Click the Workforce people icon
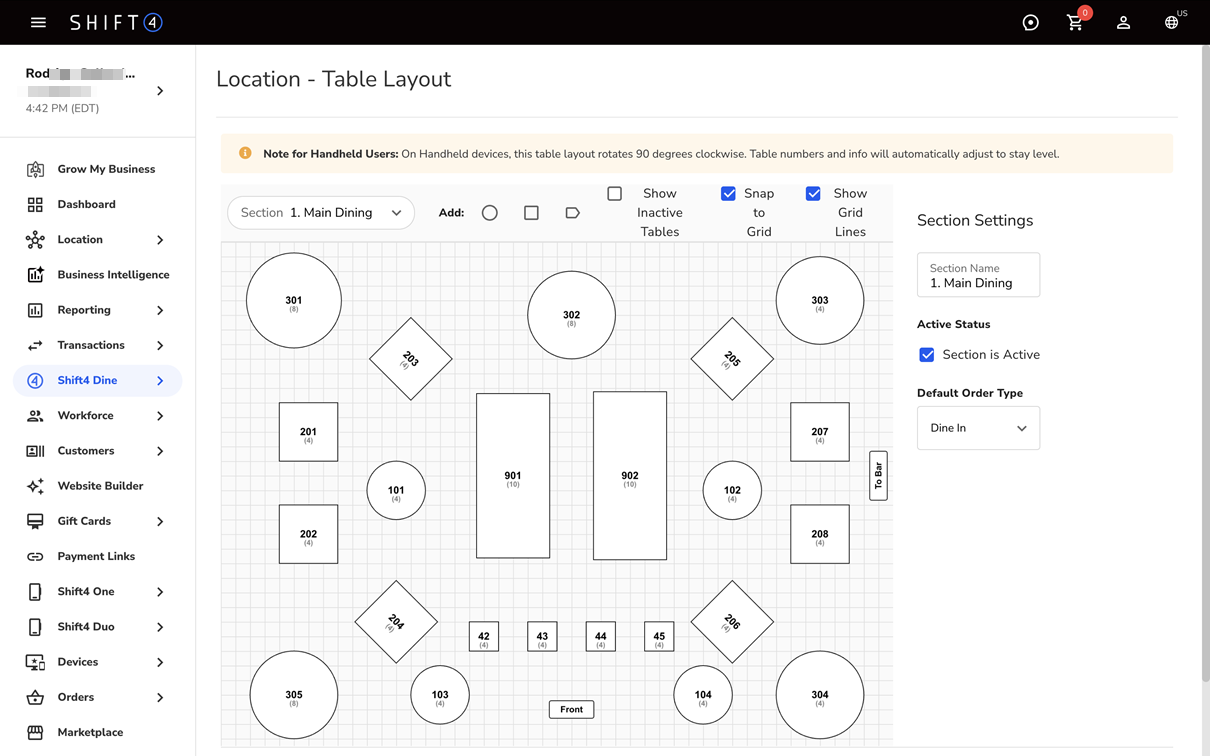The height and width of the screenshot is (756, 1210). (35, 416)
